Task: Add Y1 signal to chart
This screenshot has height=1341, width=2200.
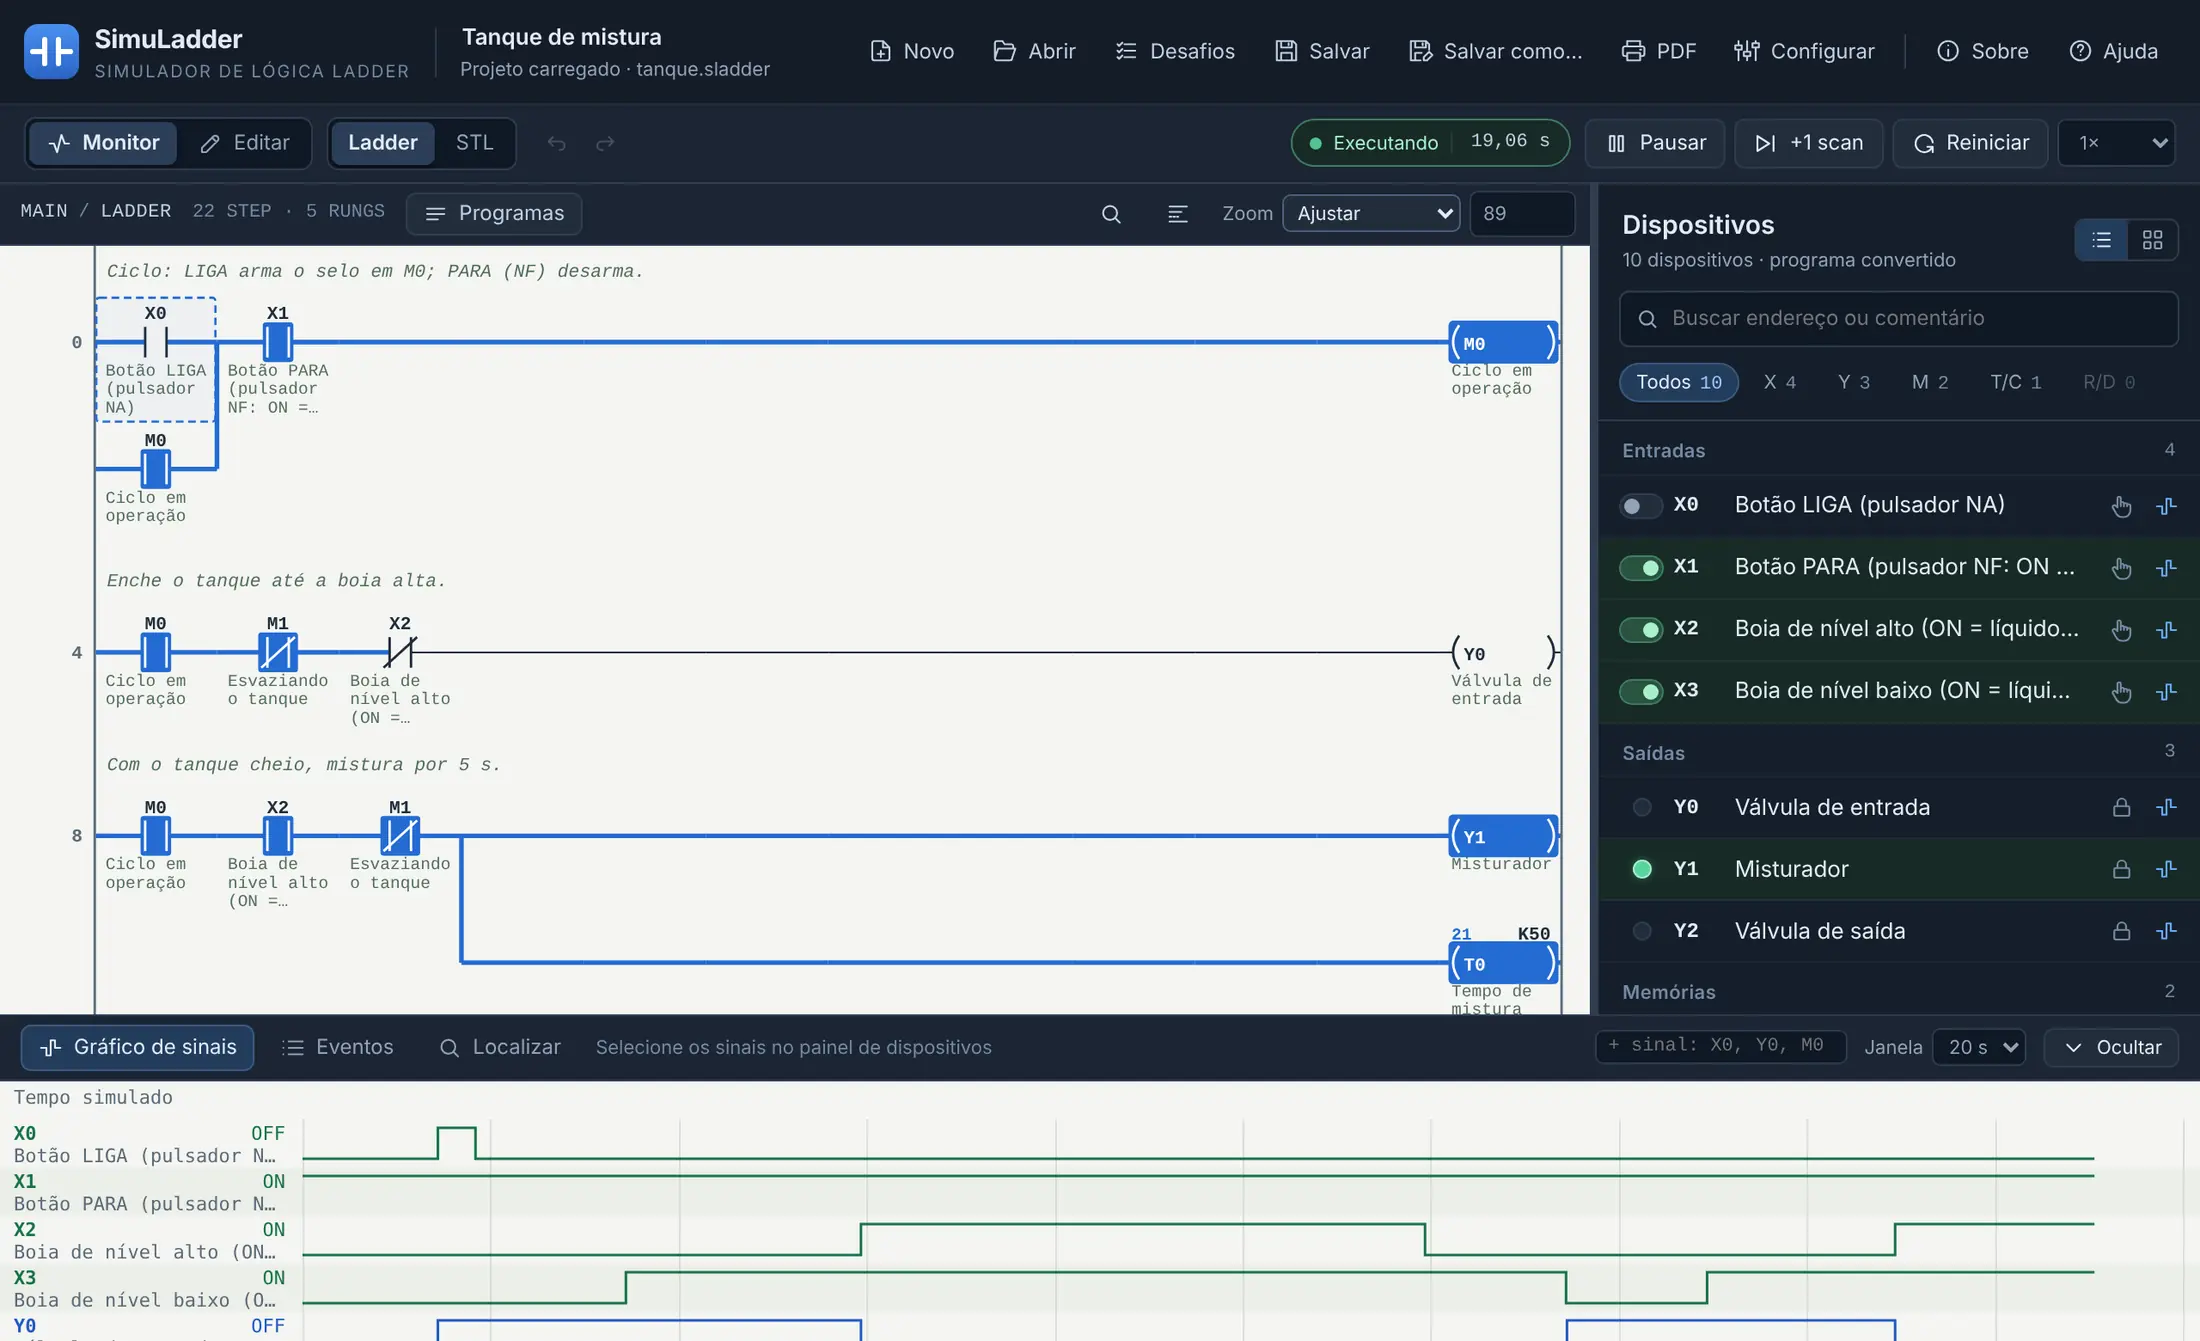Action: pyautogui.click(x=2166, y=869)
